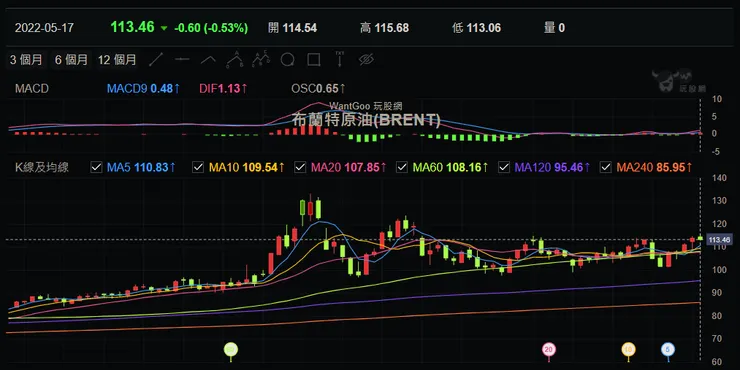Choose the ABC three-point wave tool

tap(235, 59)
